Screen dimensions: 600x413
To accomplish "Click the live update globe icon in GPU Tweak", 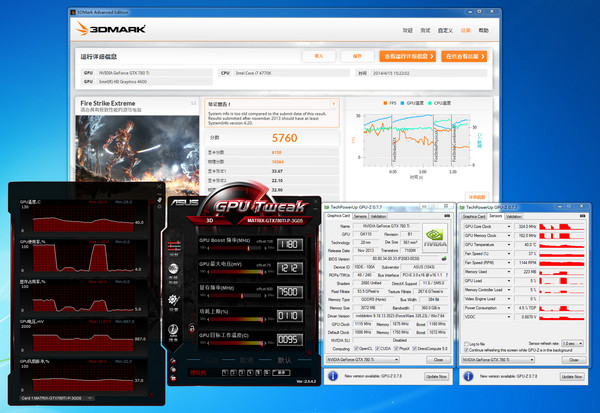I will coord(173,269).
